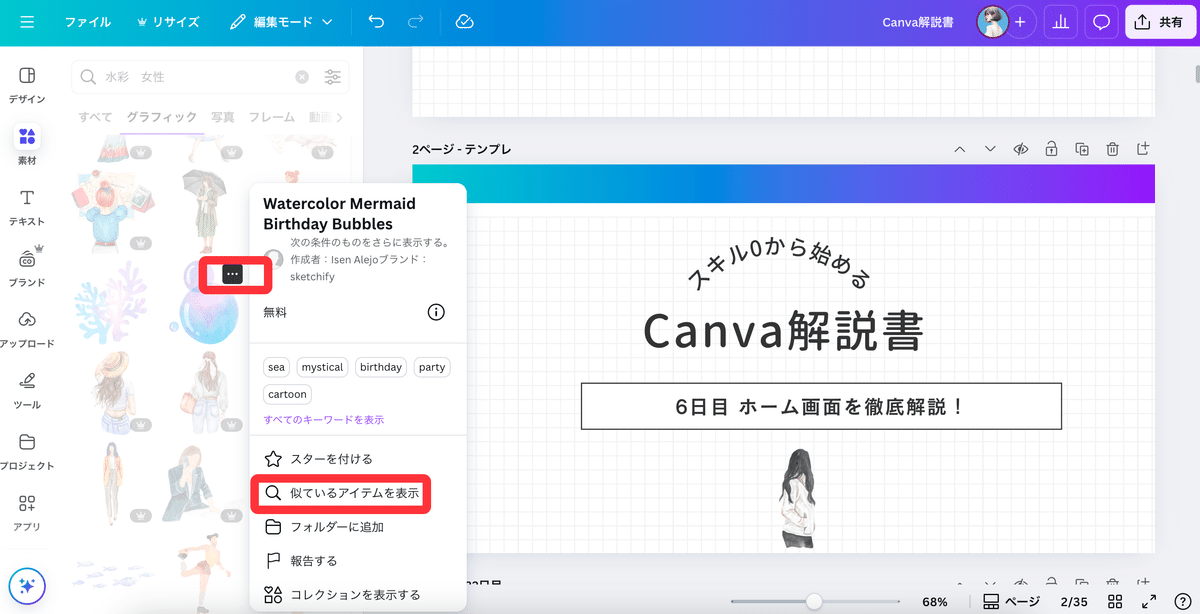Open the ファイル menu
This screenshot has width=1200, height=614.
(88, 21)
